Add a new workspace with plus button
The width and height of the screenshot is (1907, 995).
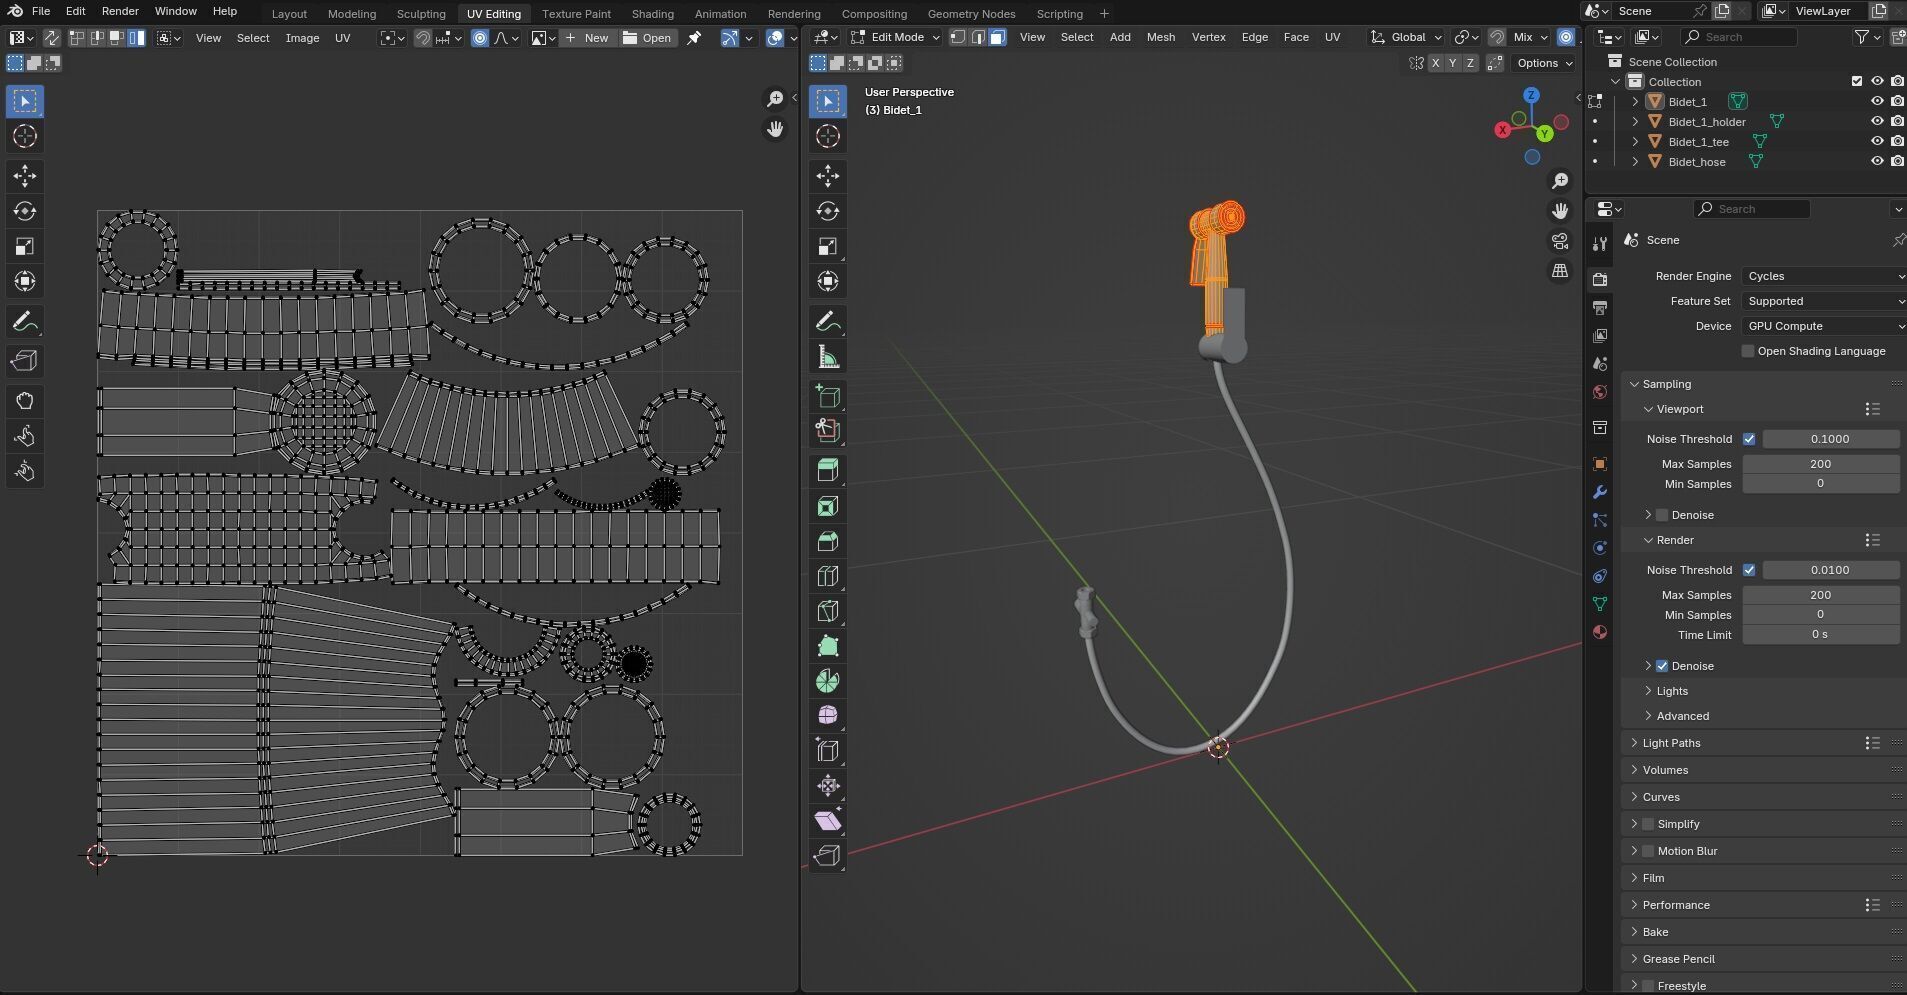click(x=1104, y=13)
